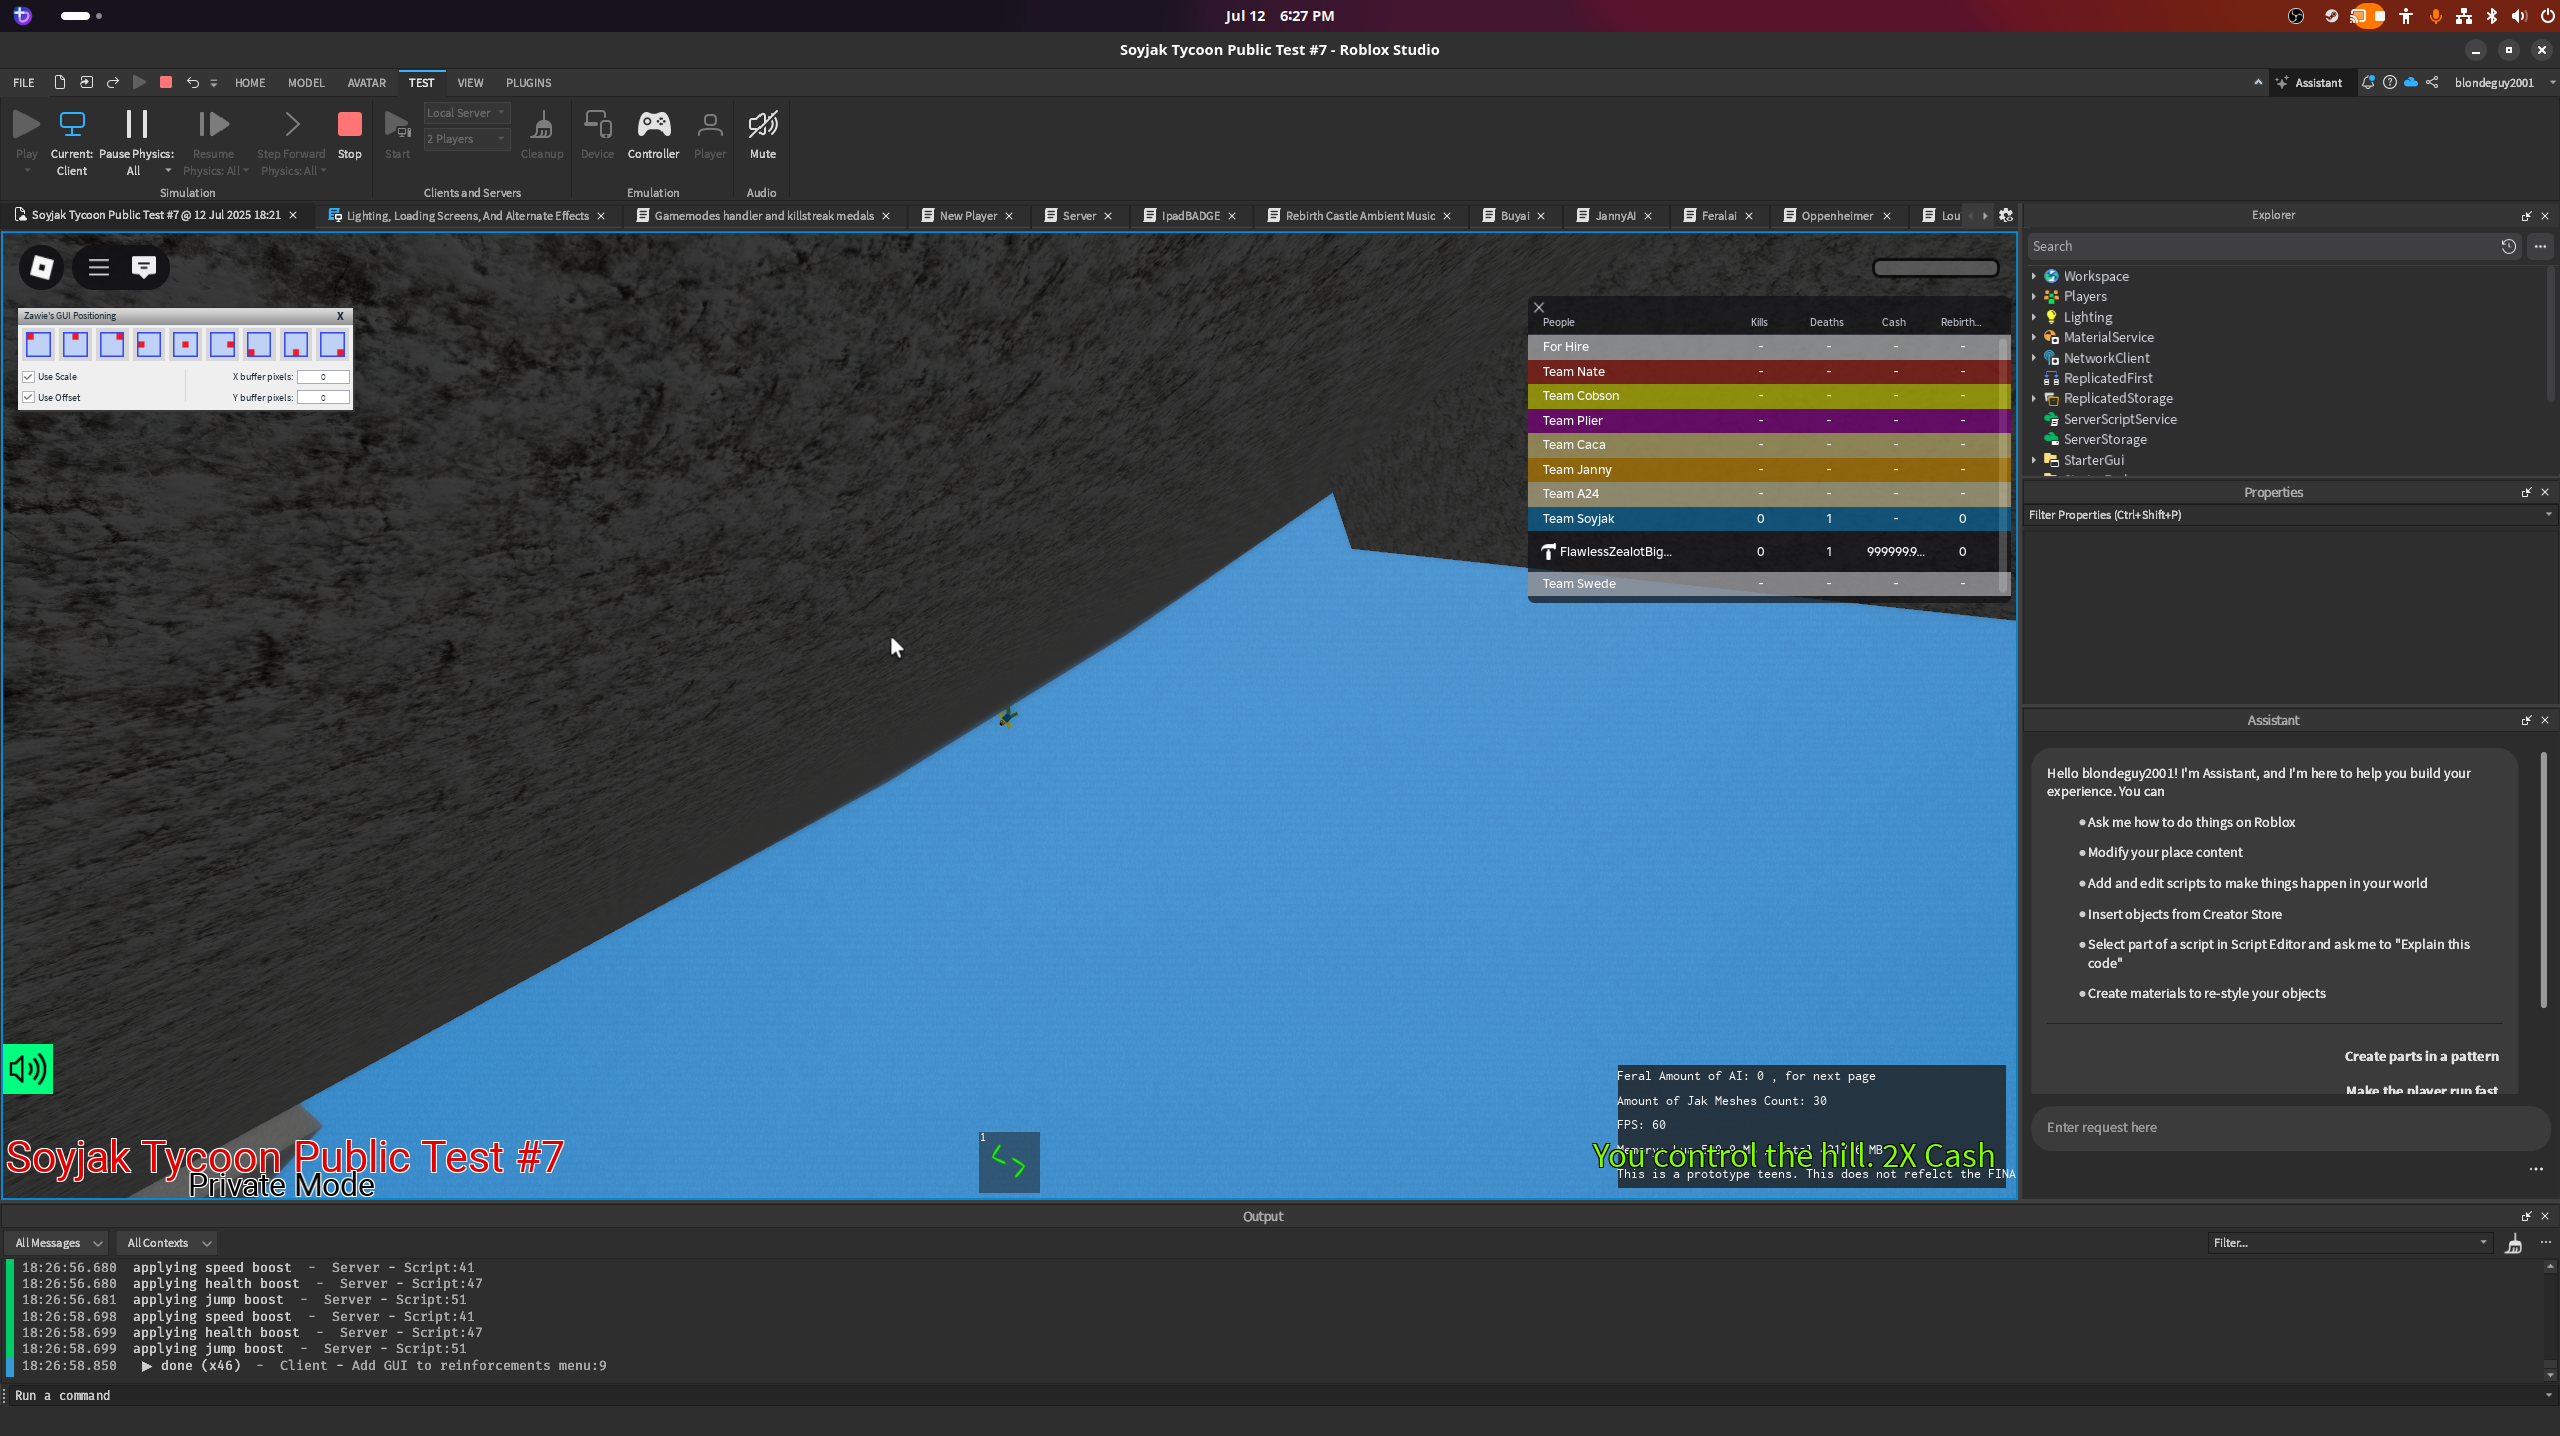Open the HOME ribbon tab

click(x=250, y=83)
